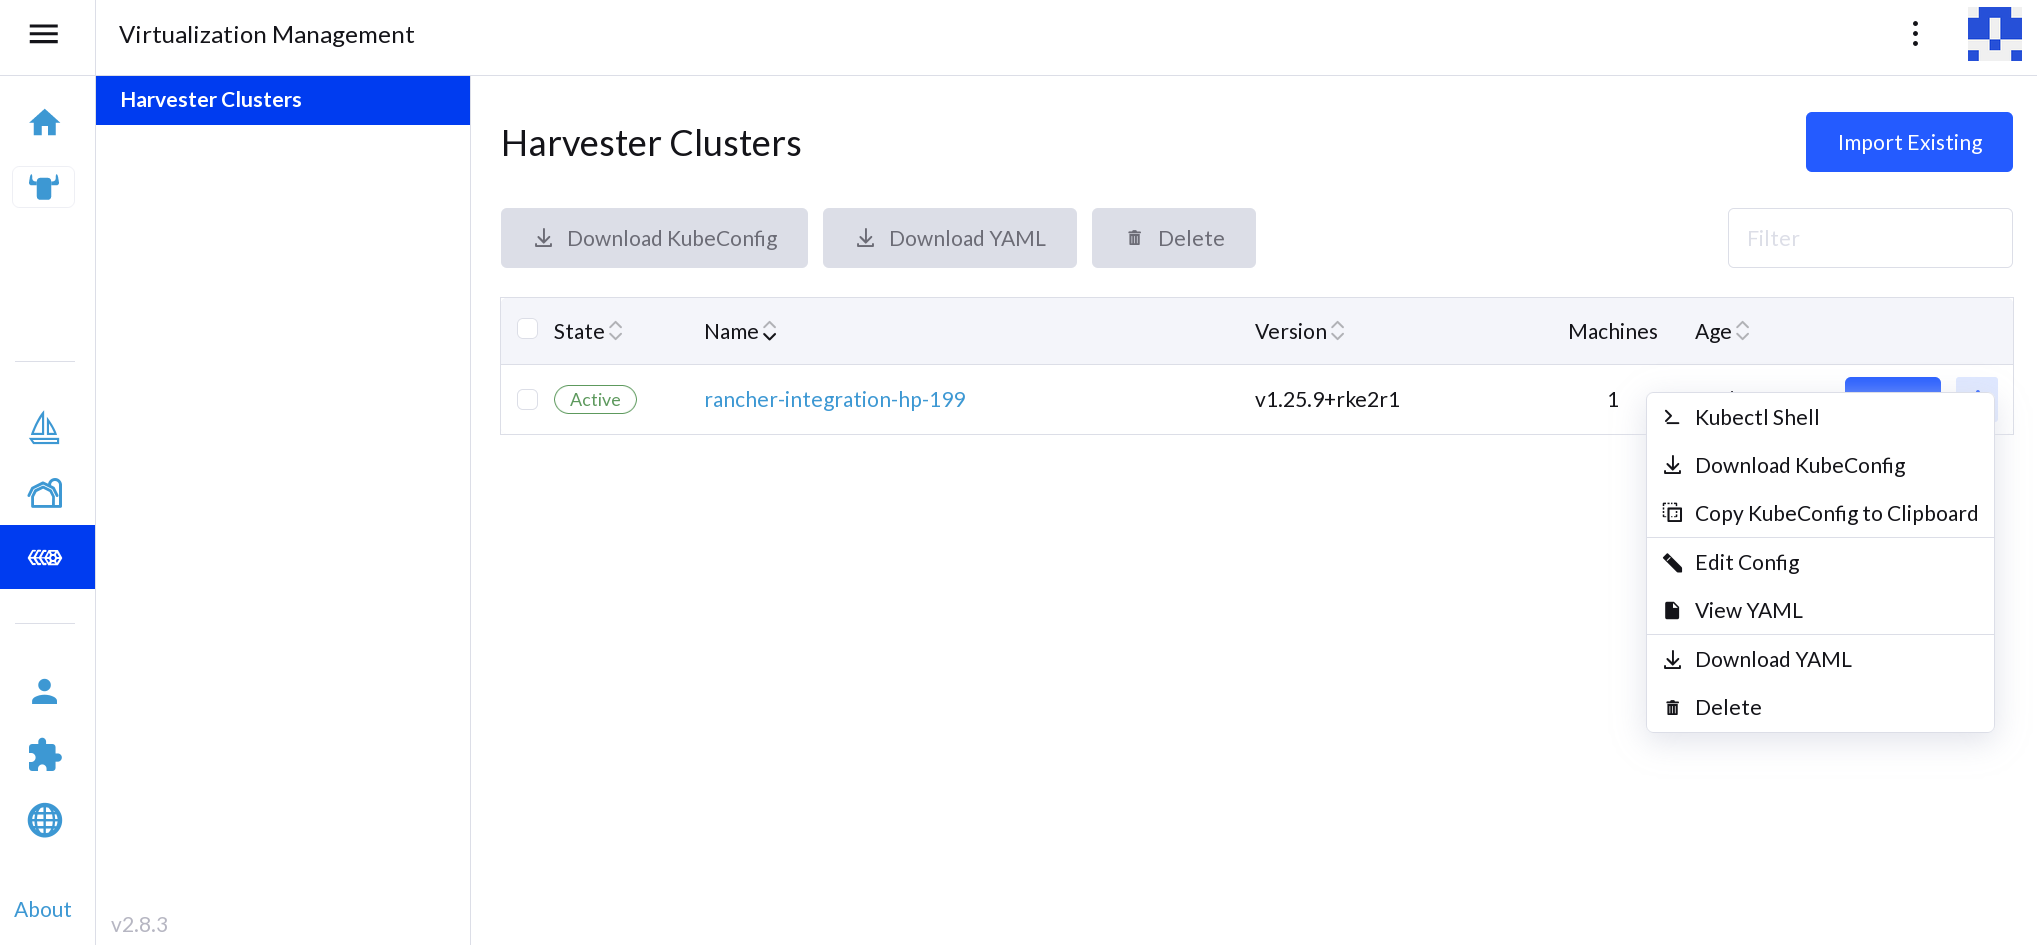Focus the Filter input field

tap(1870, 238)
